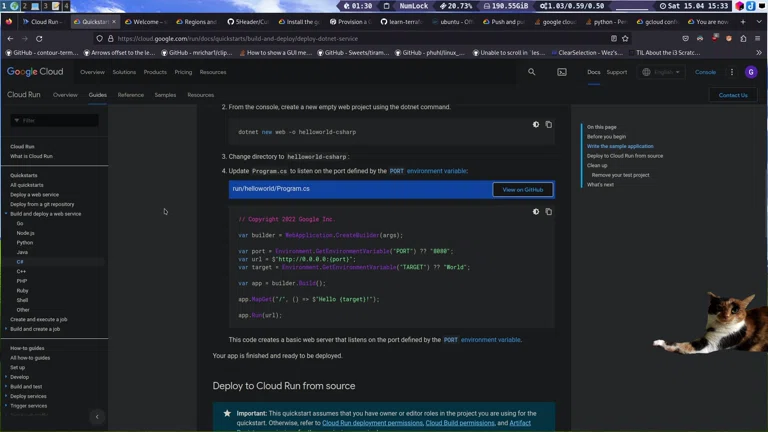768x432 pixels.
Task: Open the purple G account avatar
Action: [x=751, y=72]
